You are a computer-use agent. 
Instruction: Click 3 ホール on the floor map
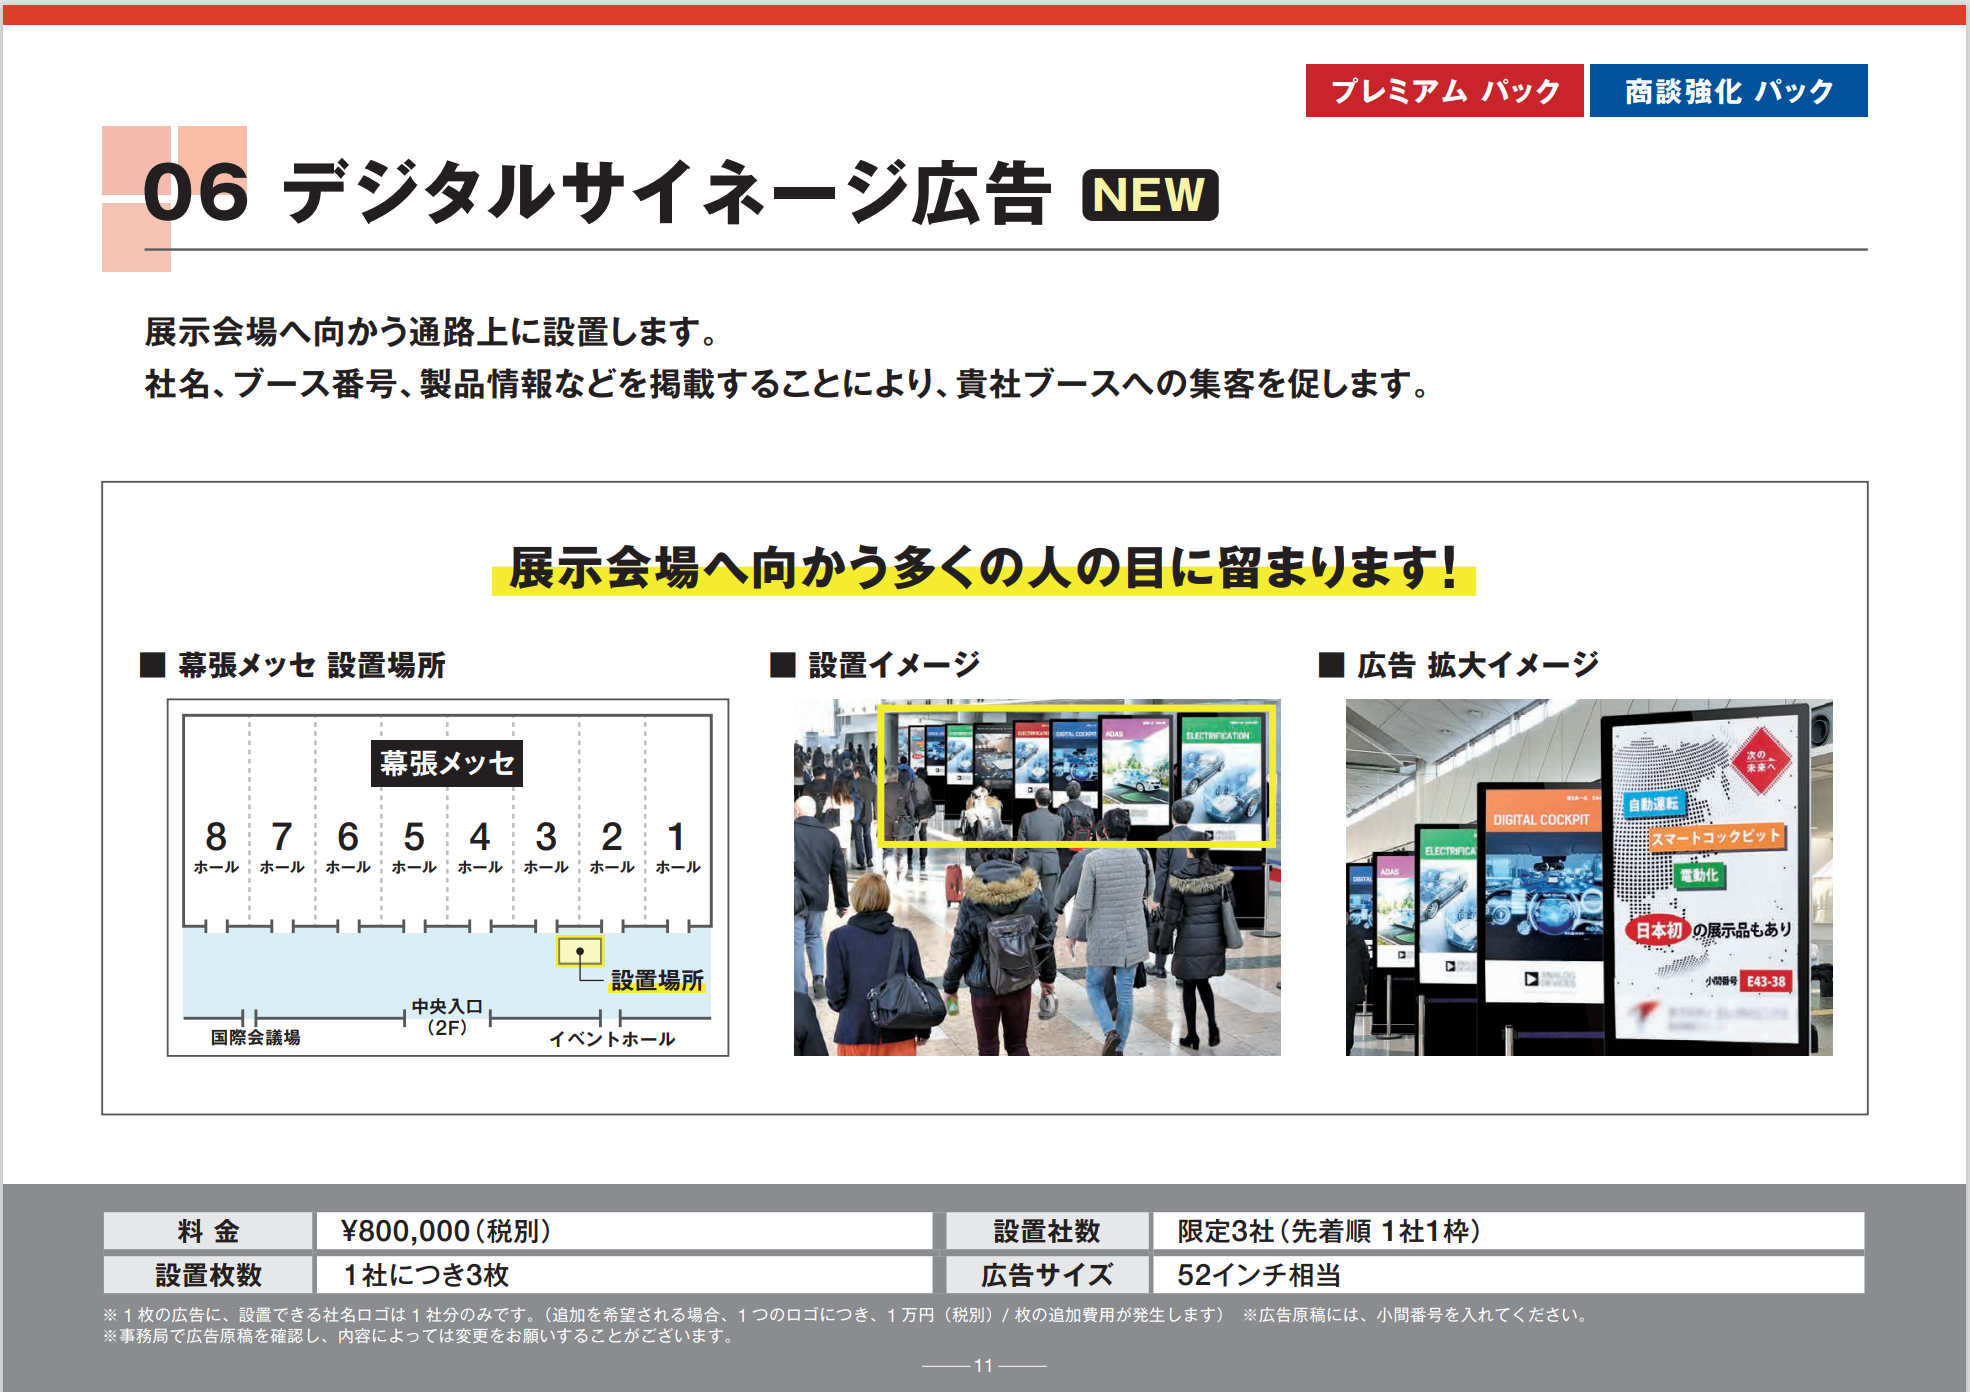pyautogui.click(x=546, y=846)
